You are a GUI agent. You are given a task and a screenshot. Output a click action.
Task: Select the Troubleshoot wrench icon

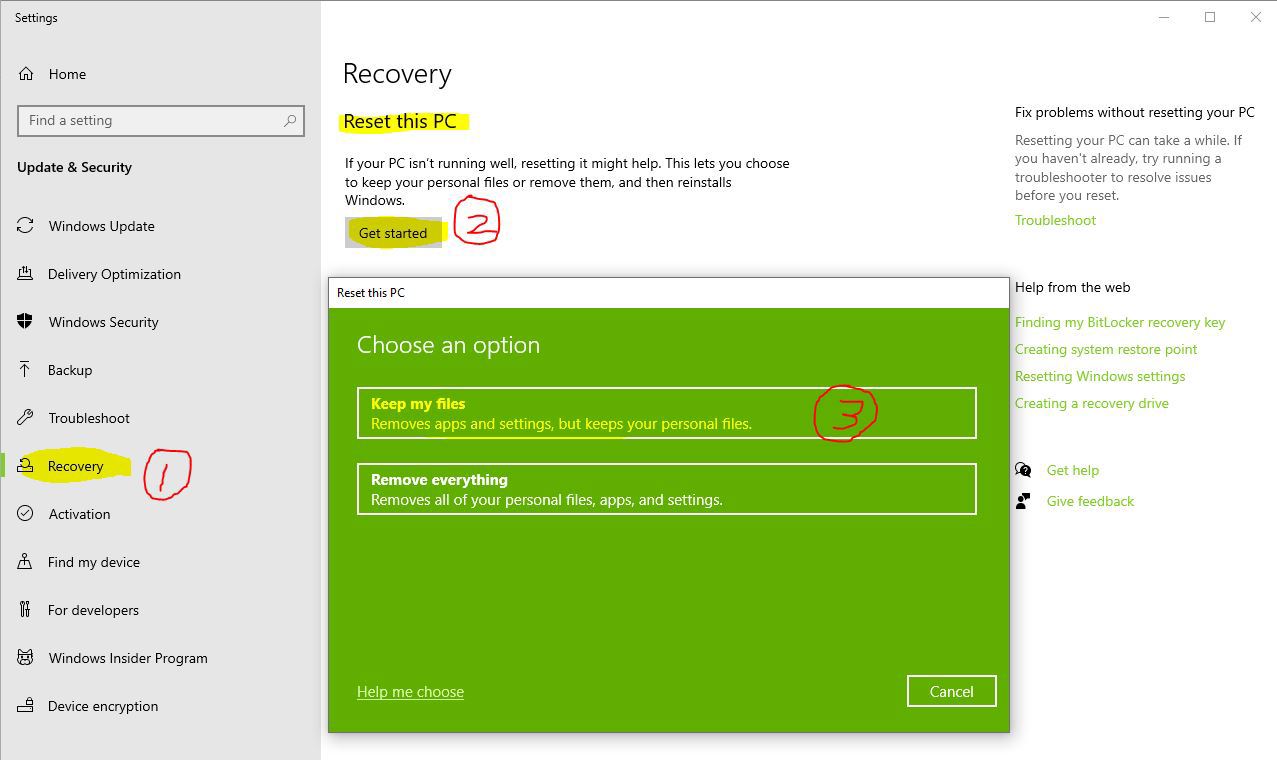[x=25, y=418]
